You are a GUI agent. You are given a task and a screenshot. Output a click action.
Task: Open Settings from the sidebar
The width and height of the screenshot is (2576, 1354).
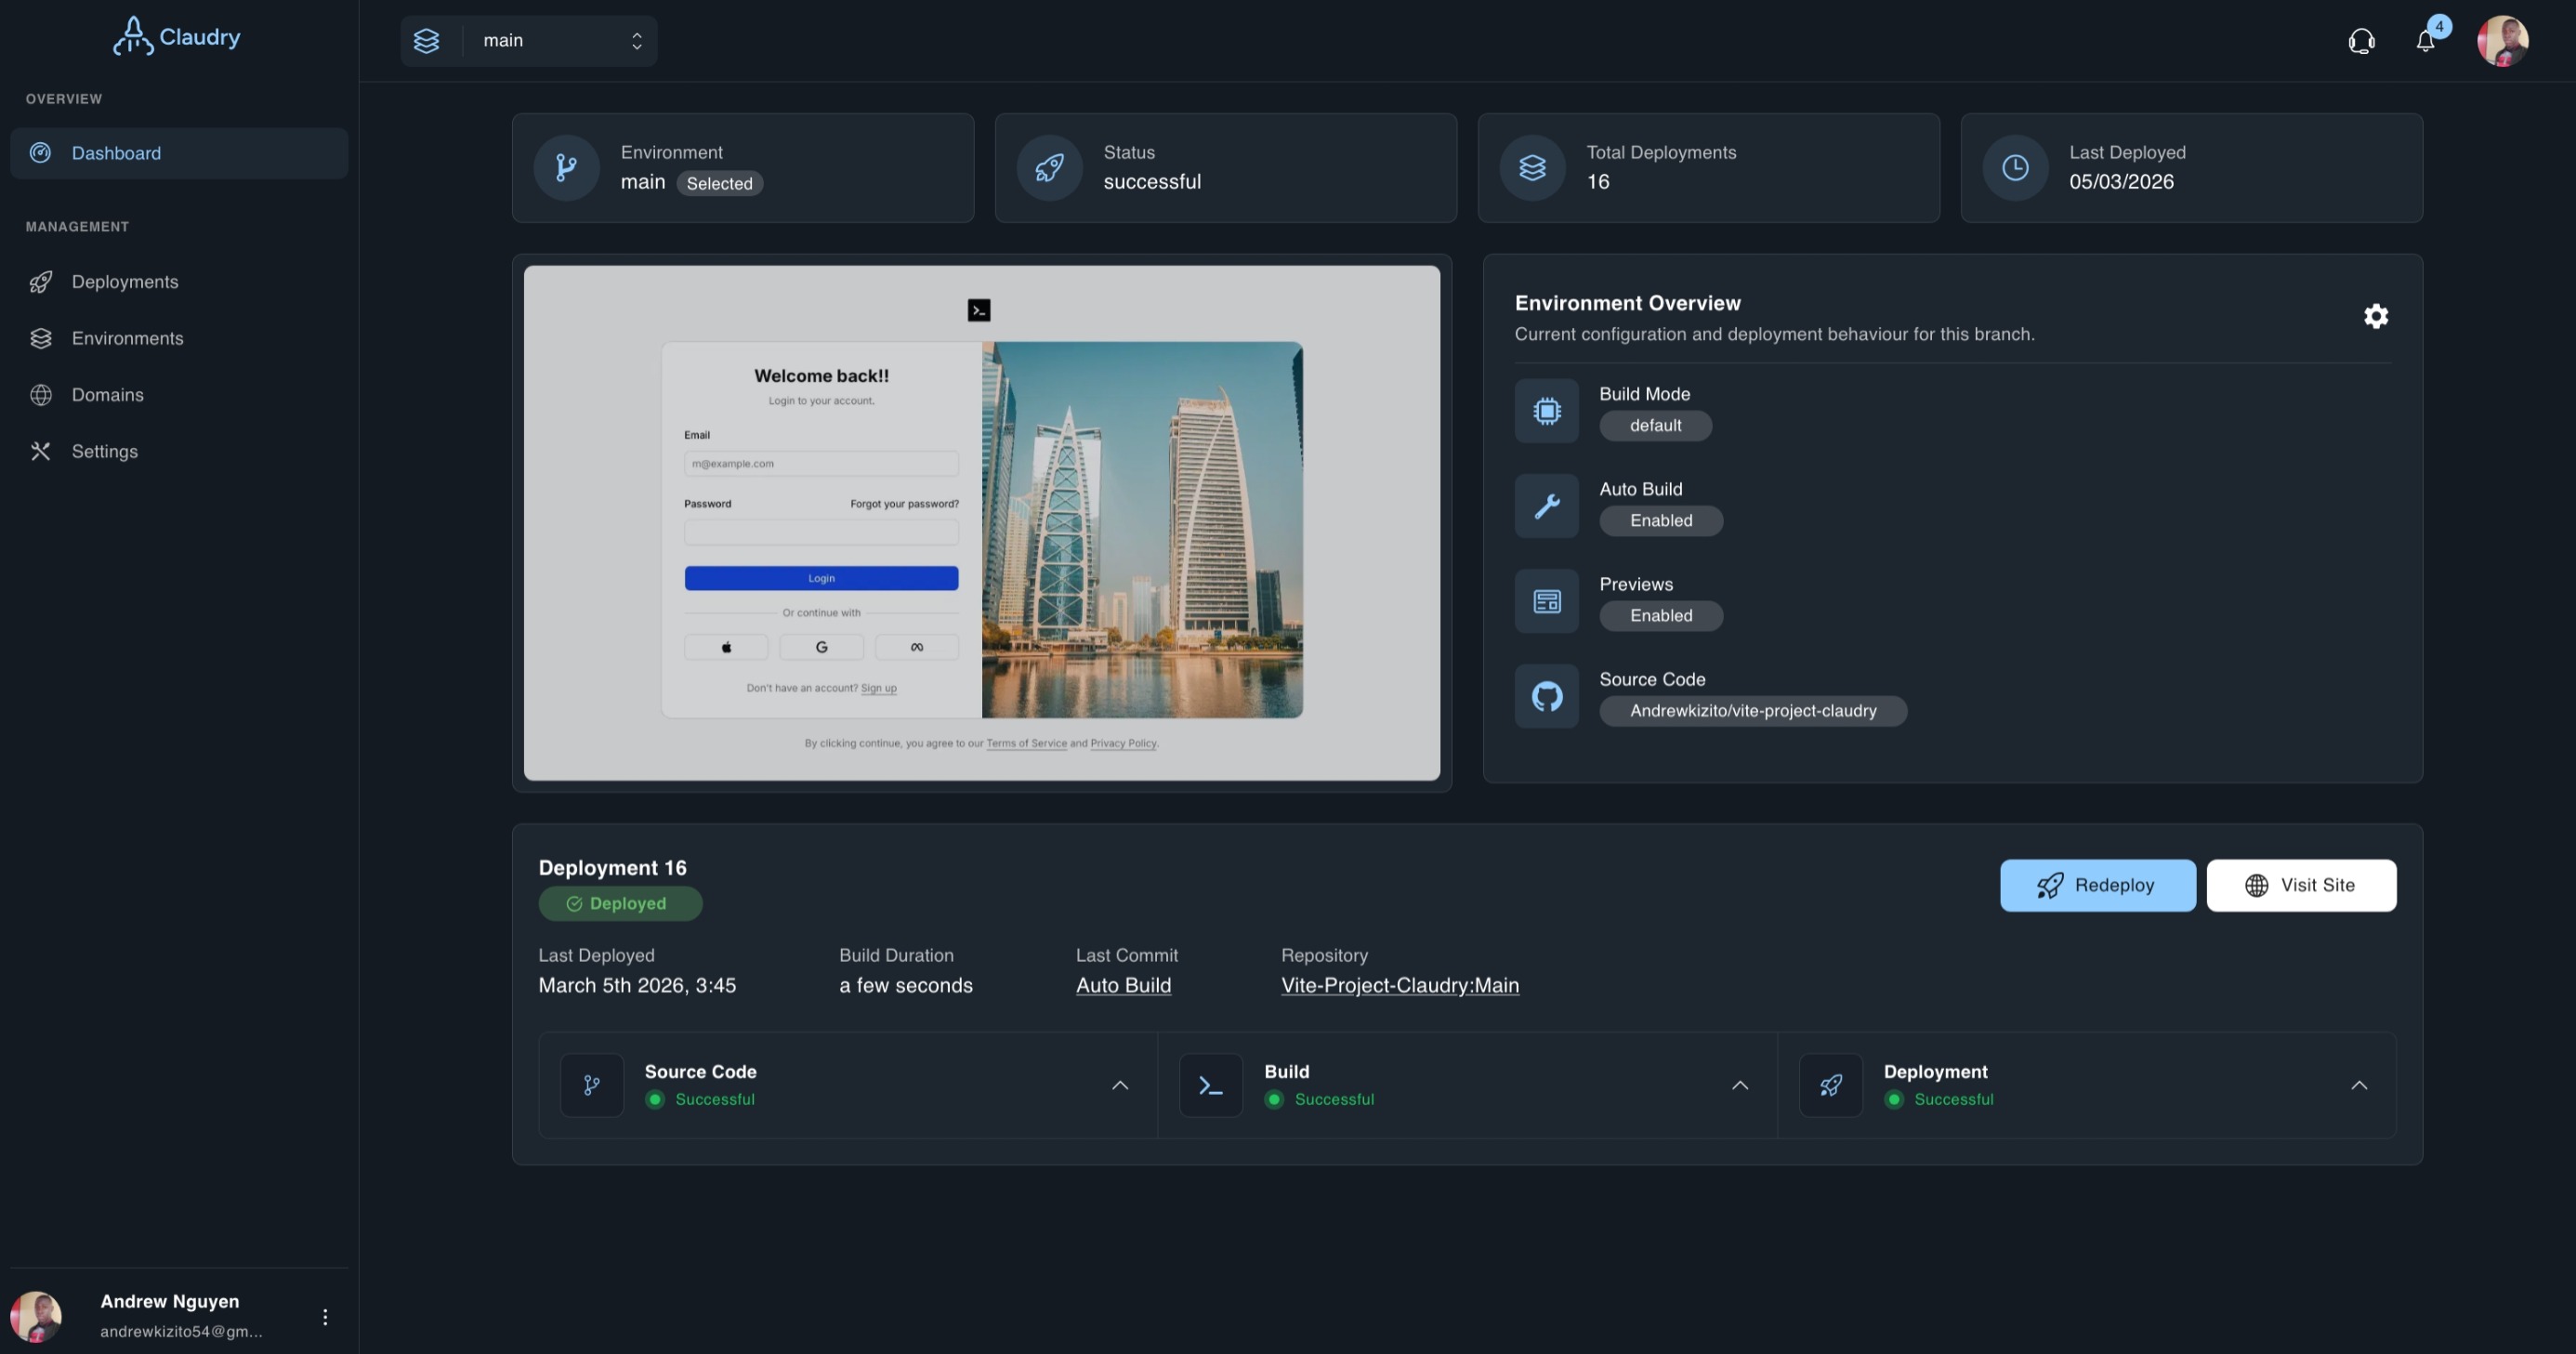[x=104, y=451]
